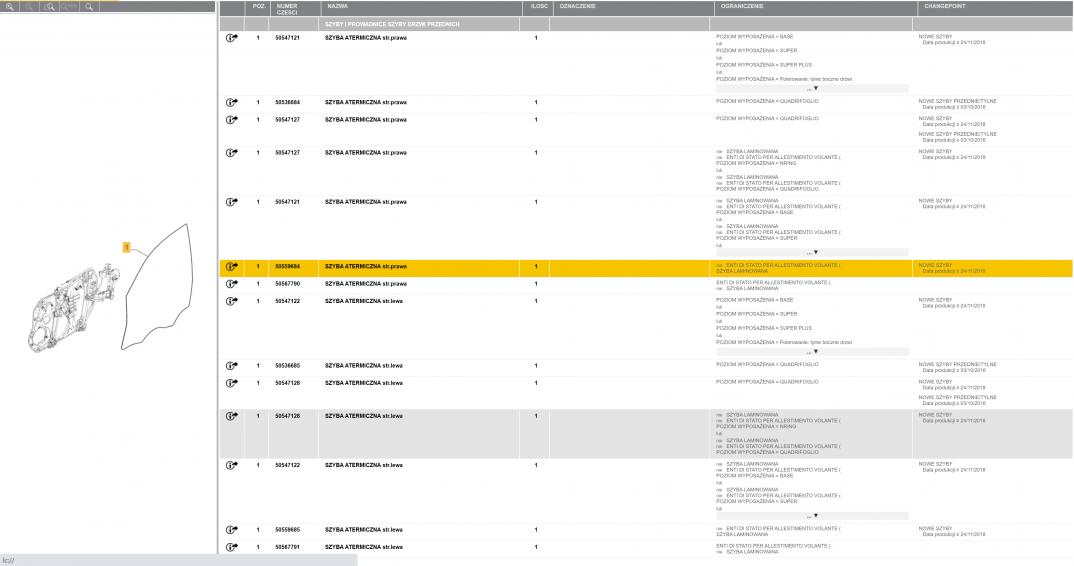Expand laminowana restrictions list for 50547122 str.lewa
1074x566 pixels.
[812, 516]
